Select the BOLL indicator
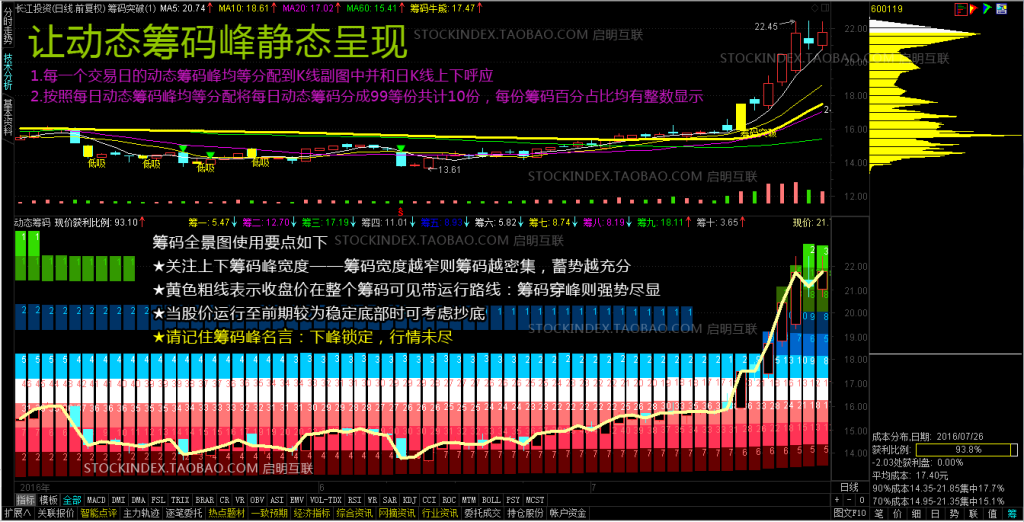 coord(491,500)
